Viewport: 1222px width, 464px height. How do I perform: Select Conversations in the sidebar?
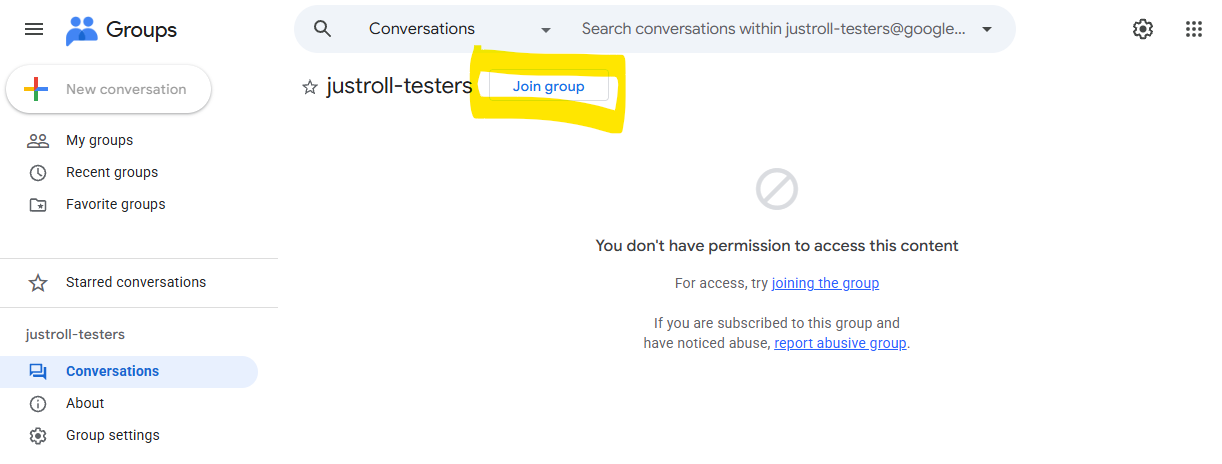(129, 372)
